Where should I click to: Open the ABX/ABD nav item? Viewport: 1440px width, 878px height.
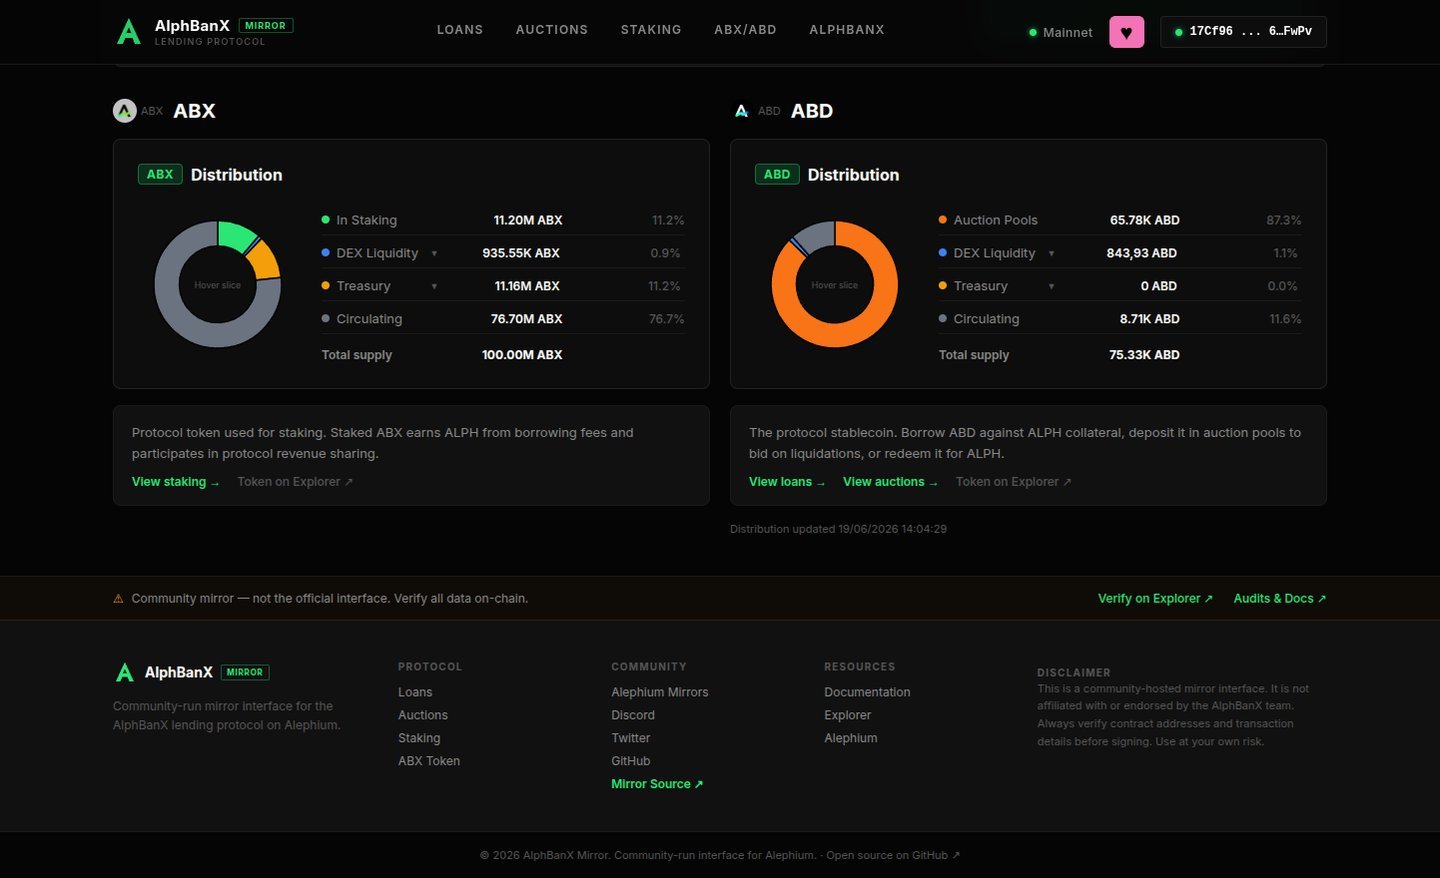745,30
